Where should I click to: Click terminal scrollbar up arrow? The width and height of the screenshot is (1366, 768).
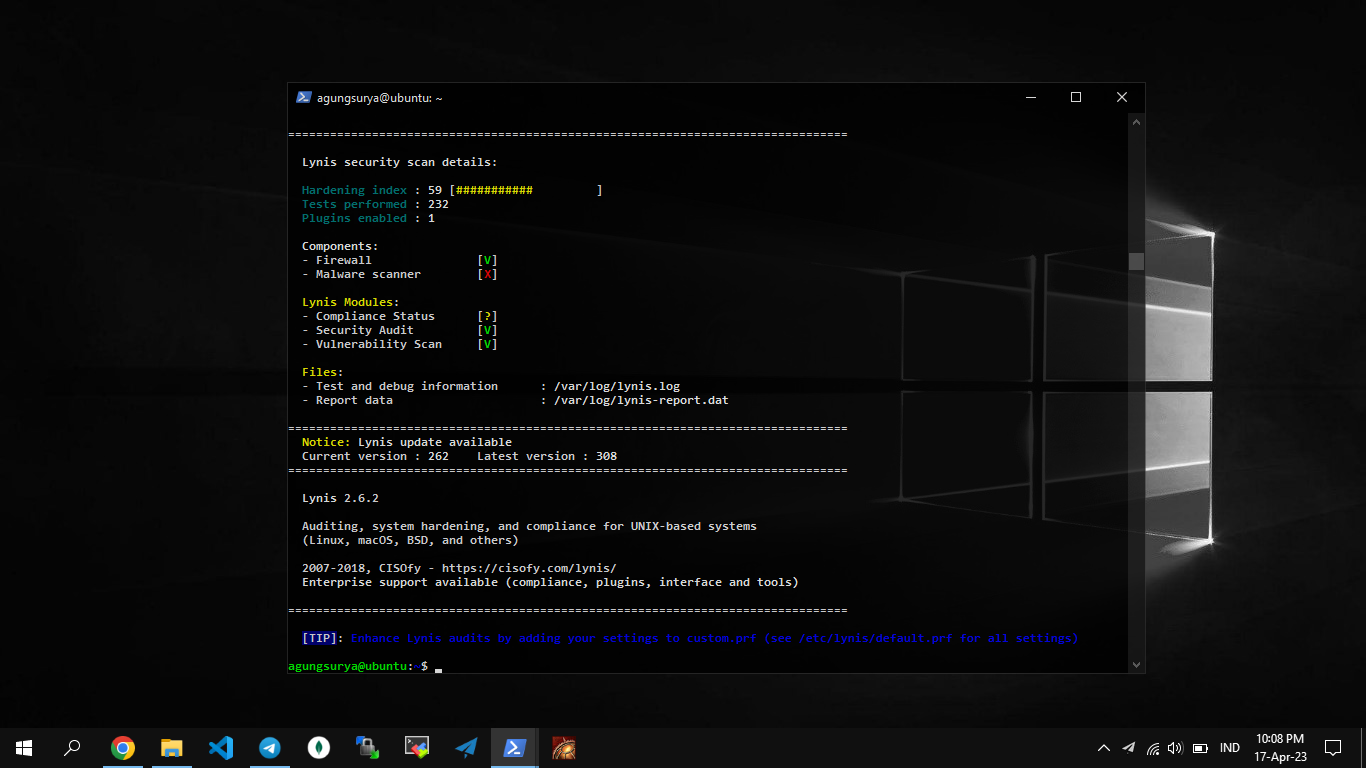[1136, 122]
